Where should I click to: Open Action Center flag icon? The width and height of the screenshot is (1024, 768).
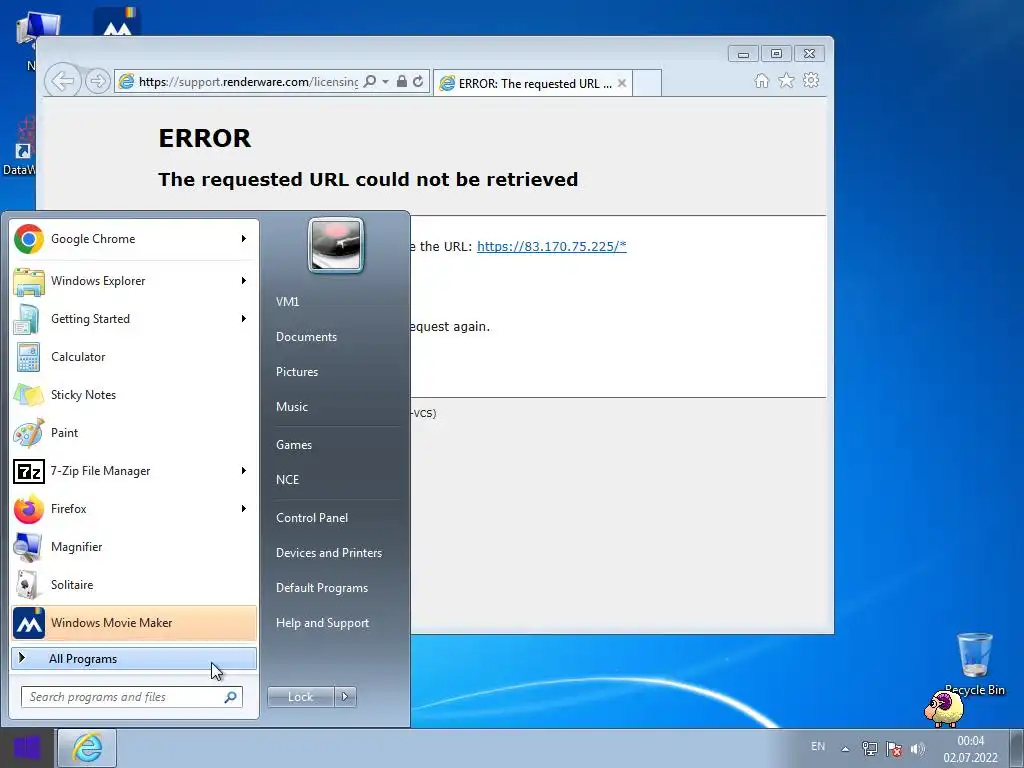pos(894,748)
